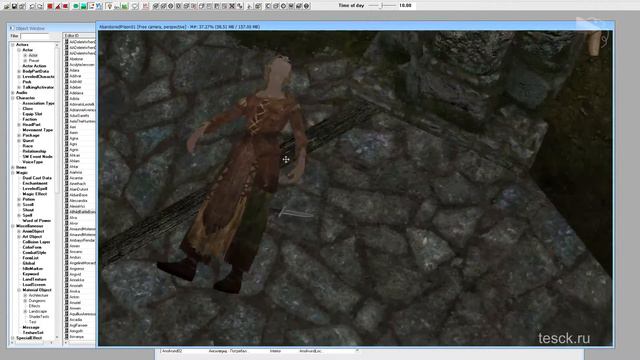Viewport: 640px width, 360px height.
Task: Select the Class tree item
Action: pyautogui.click(x=28, y=109)
